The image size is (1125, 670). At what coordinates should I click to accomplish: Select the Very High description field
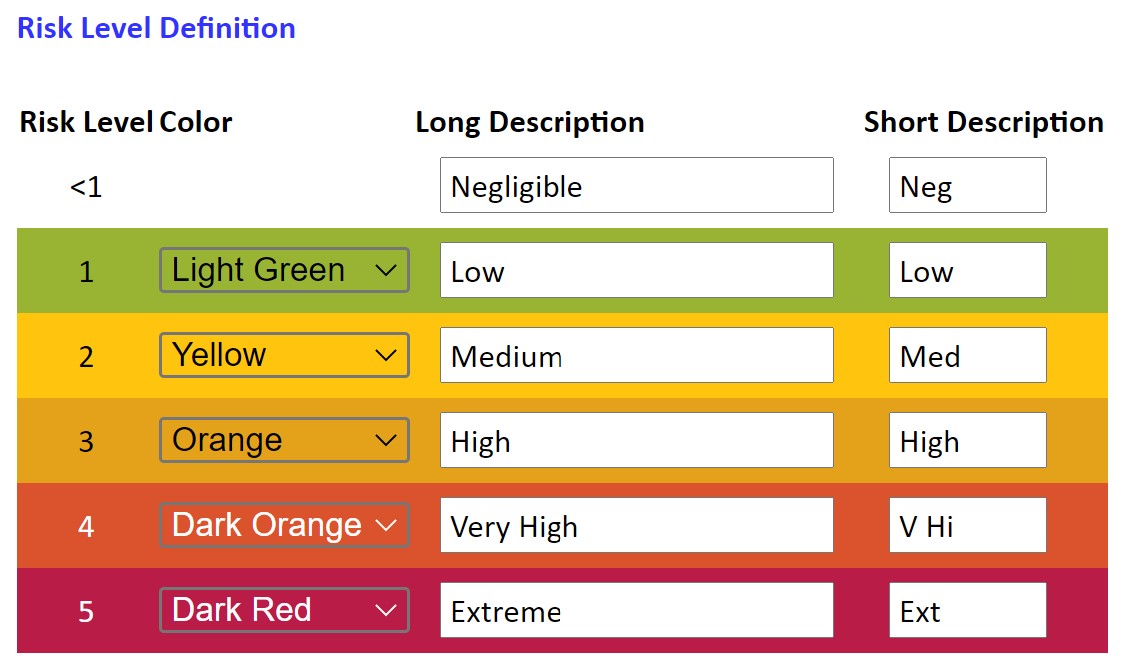tap(636, 525)
